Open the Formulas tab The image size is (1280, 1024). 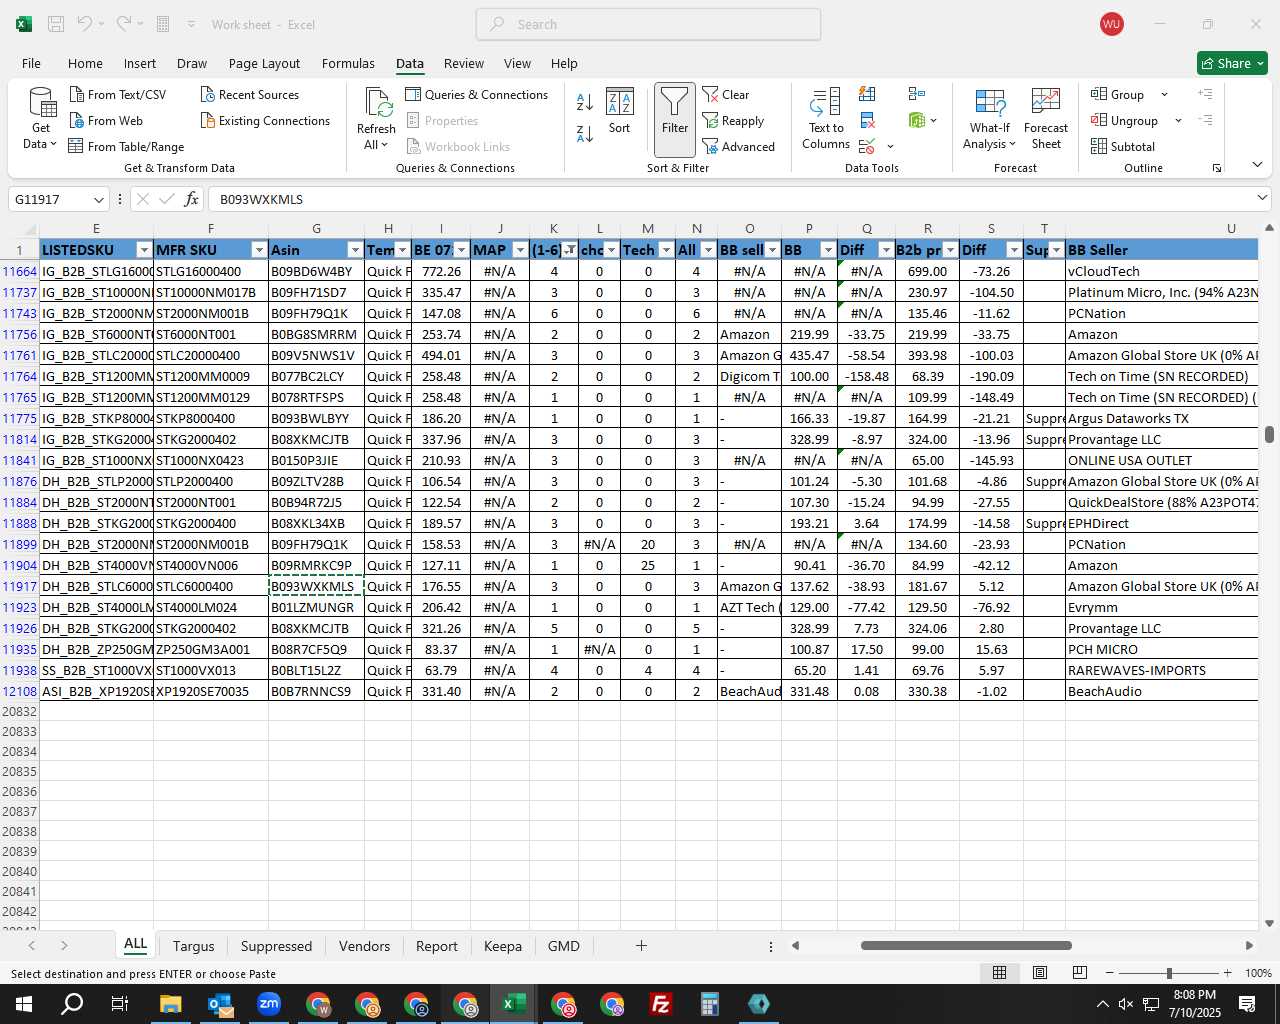click(348, 63)
